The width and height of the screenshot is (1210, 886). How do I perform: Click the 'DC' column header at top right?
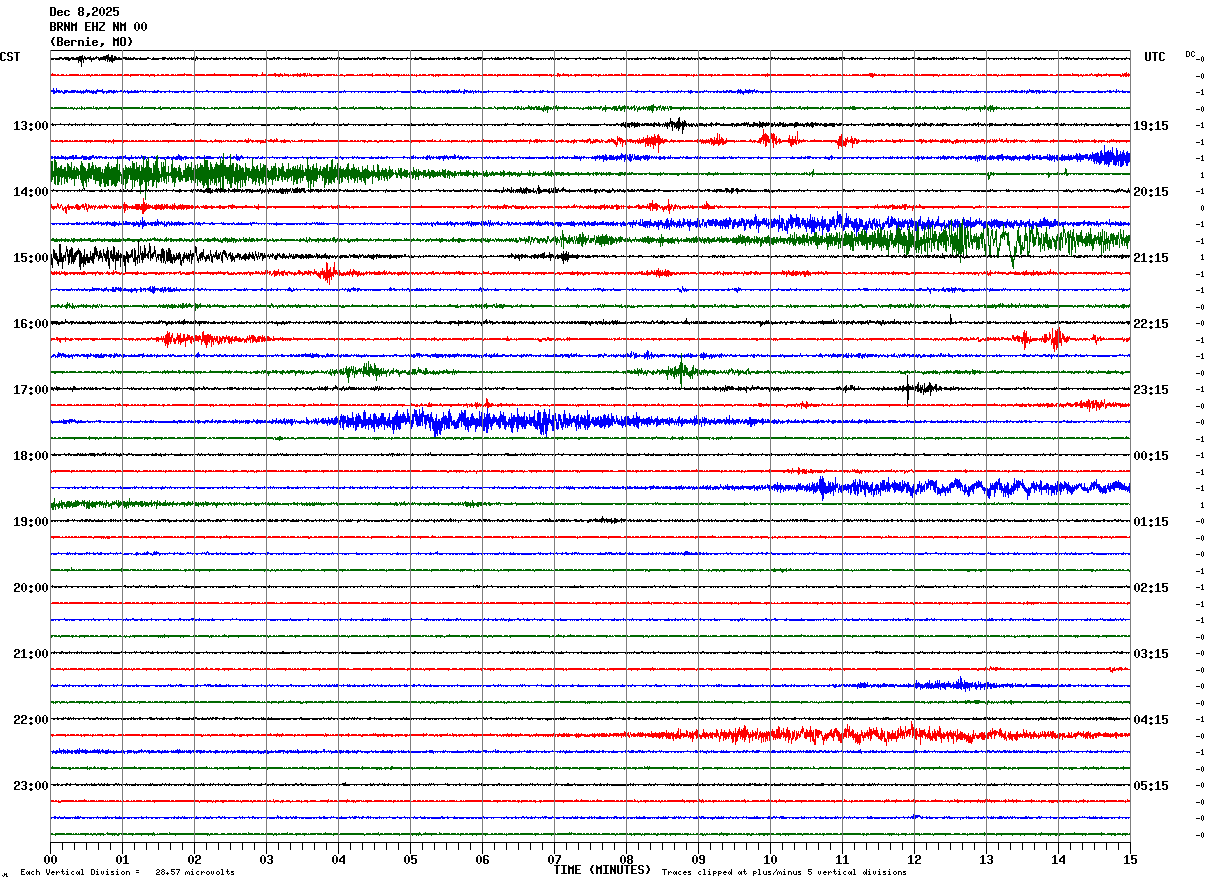coord(1190,54)
